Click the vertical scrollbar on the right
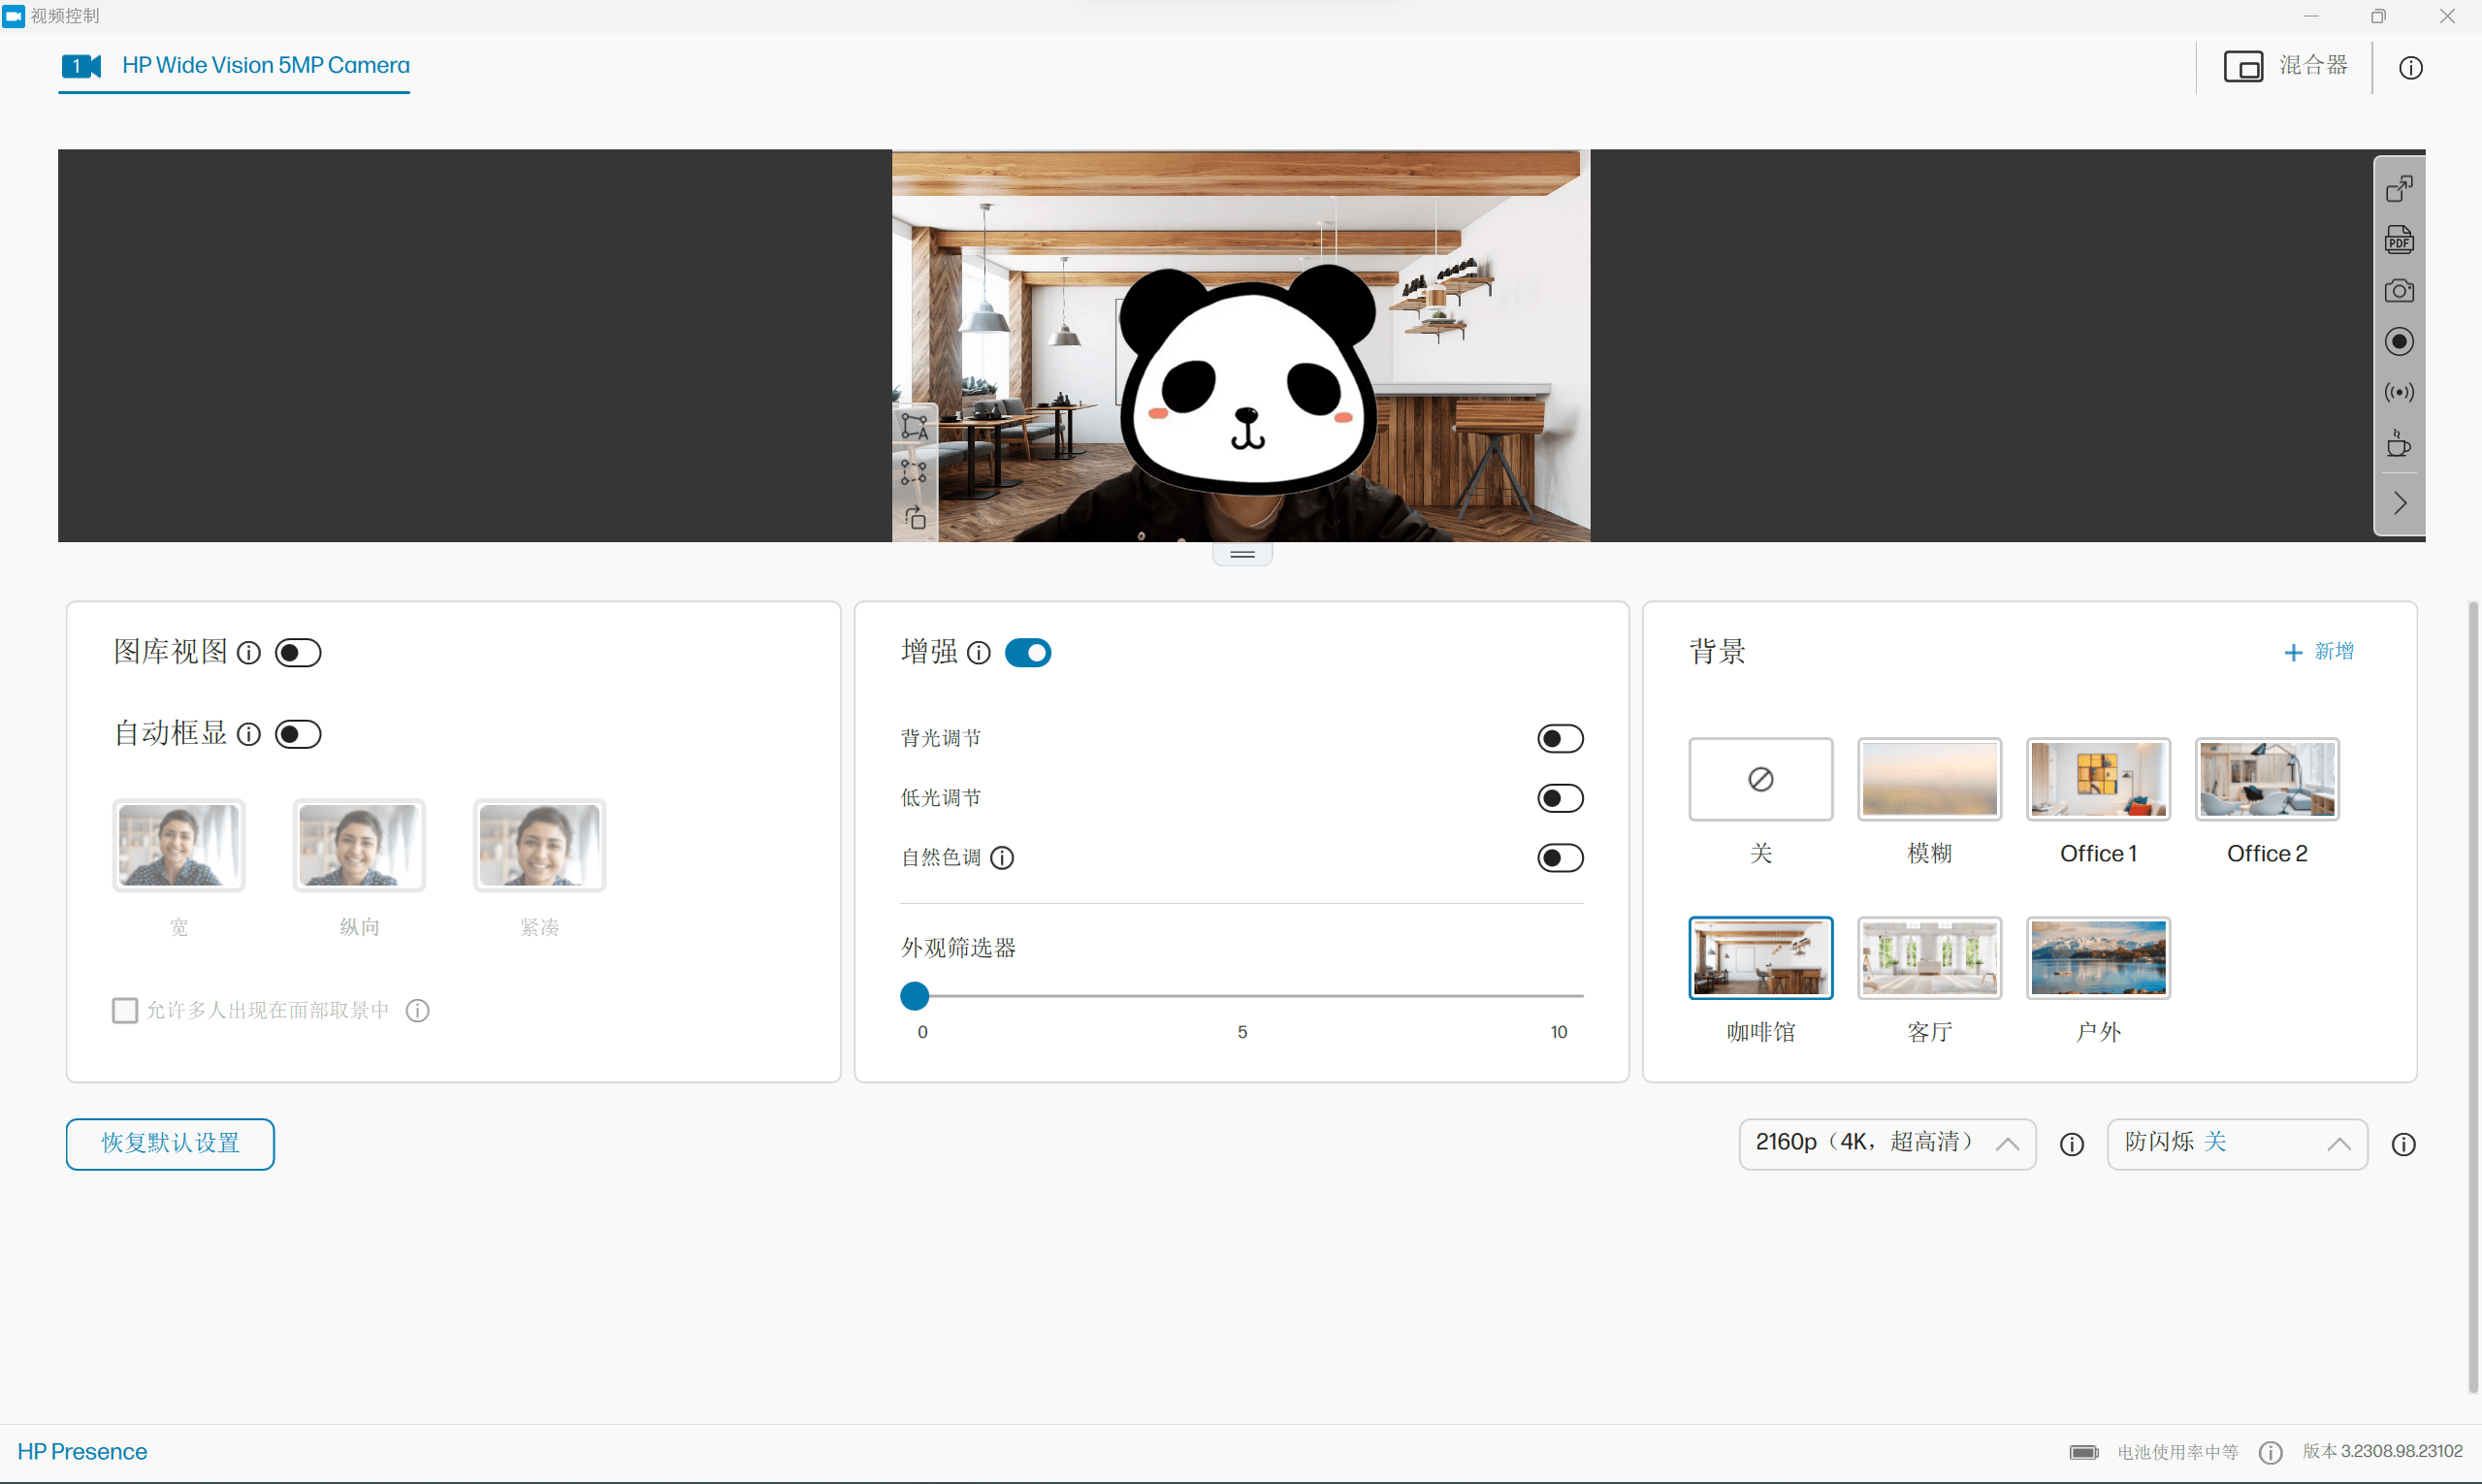2482x1484 pixels. pos(2474,995)
